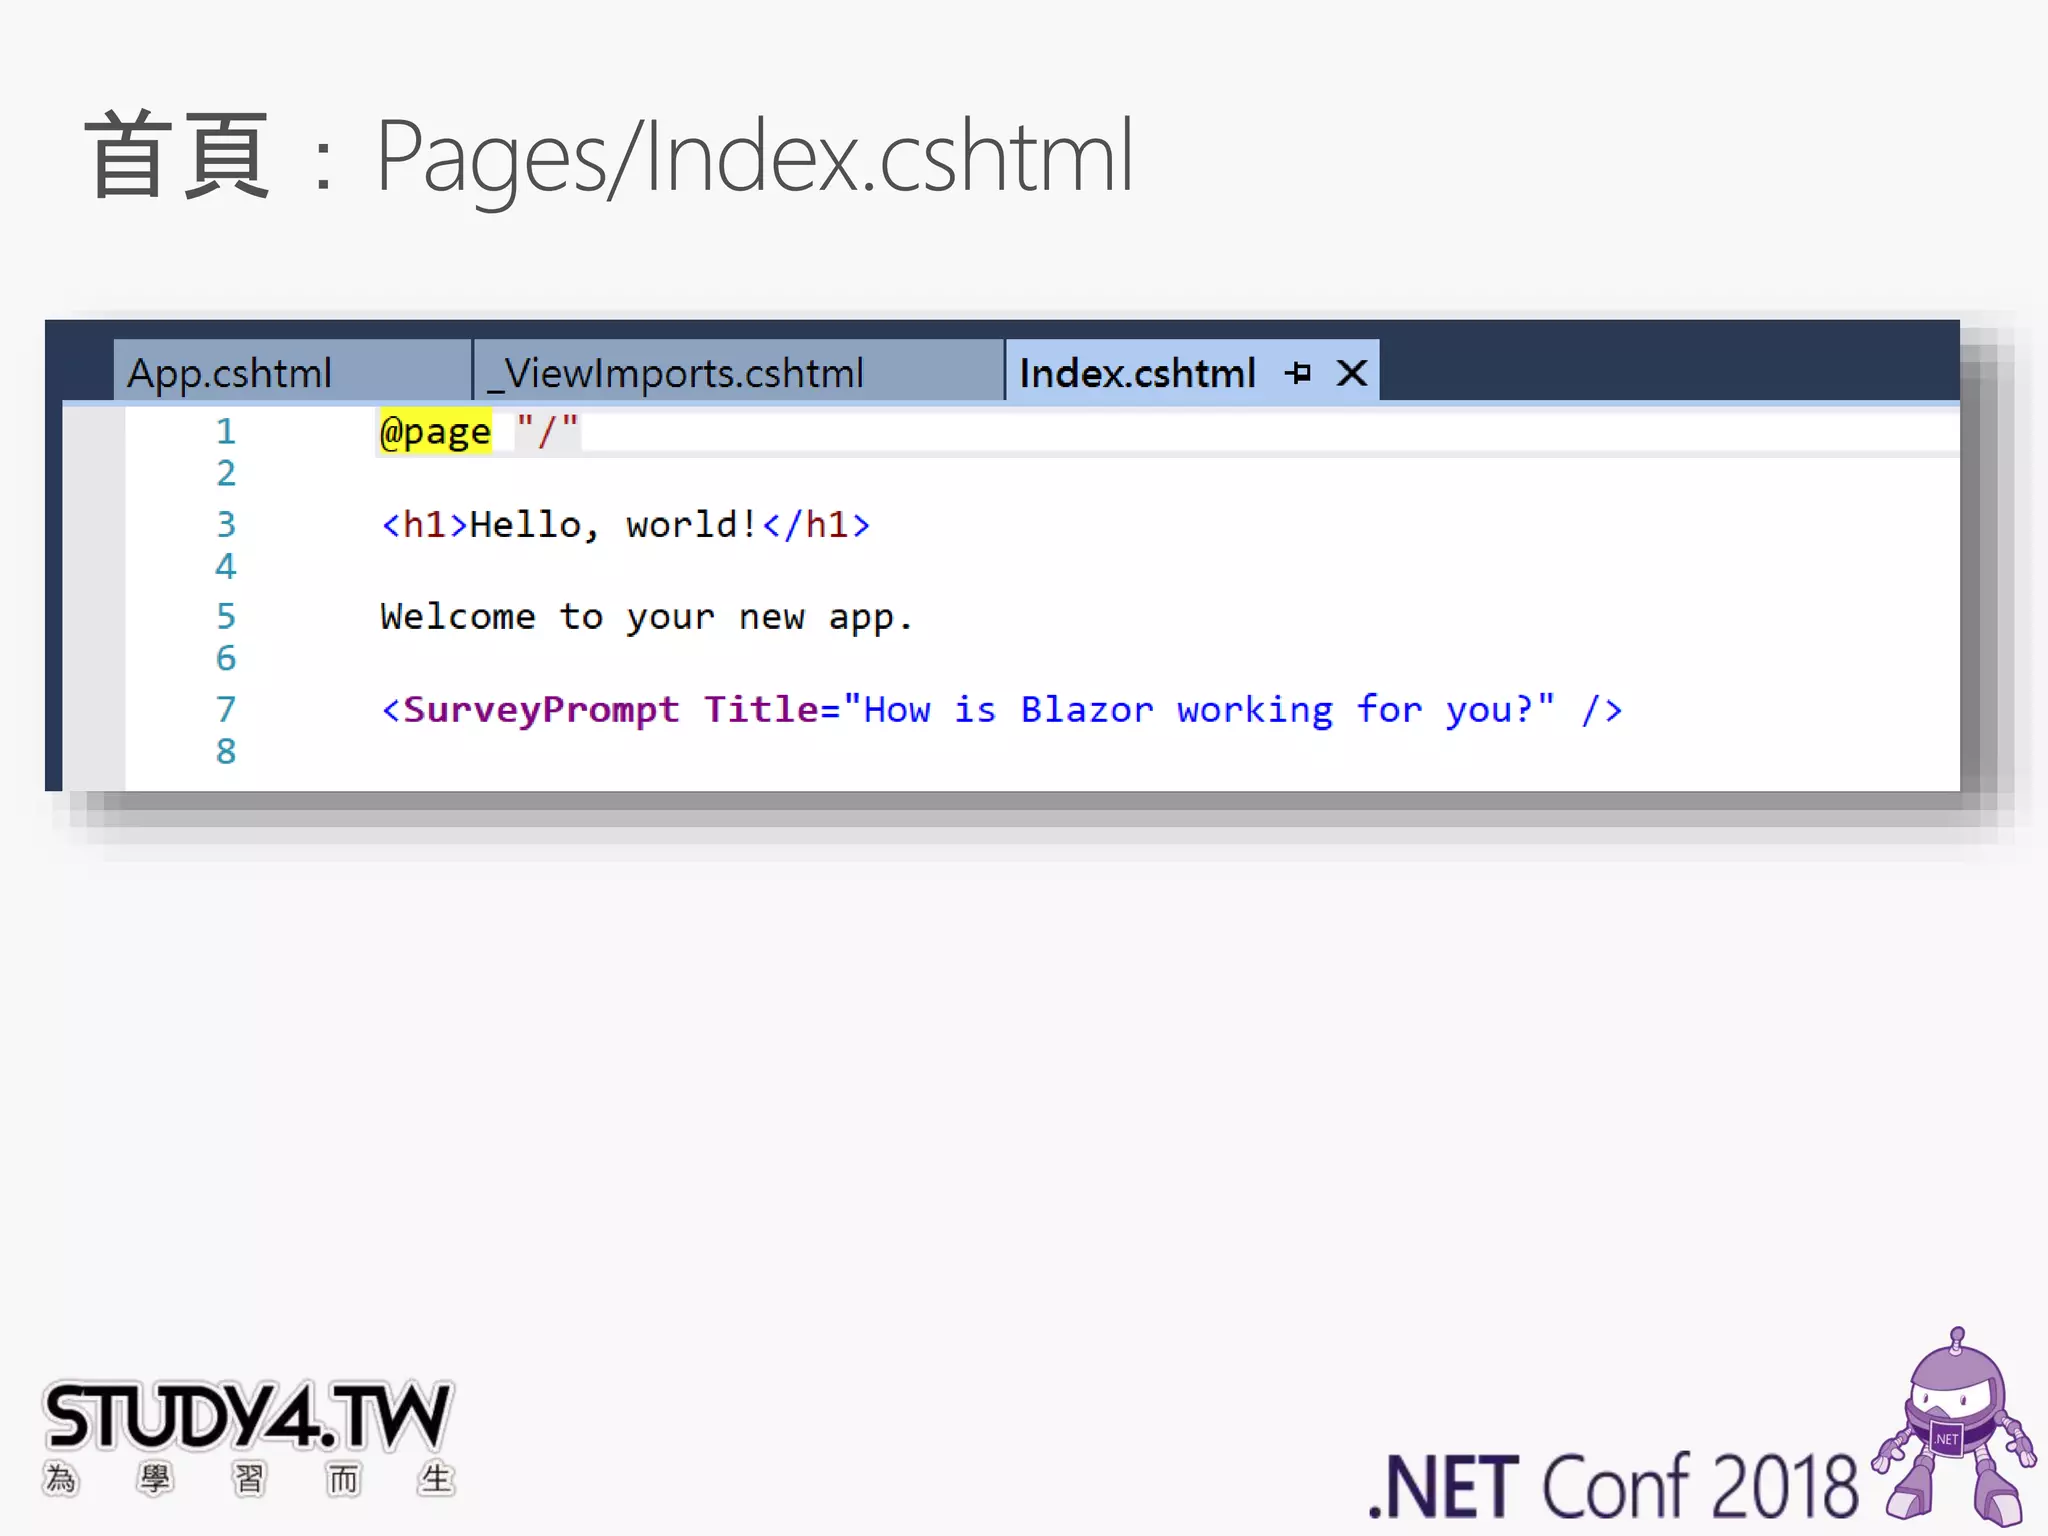The image size is (2048, 1536).
Task: Click the "/" route string
Action: (x=547, y=432)
